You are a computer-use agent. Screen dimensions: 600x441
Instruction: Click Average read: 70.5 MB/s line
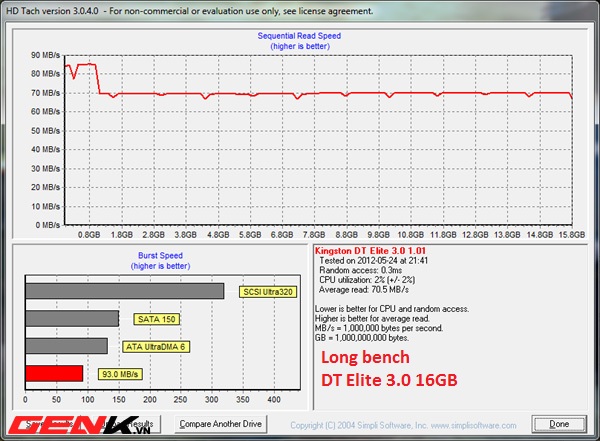[x=364, y=290]
